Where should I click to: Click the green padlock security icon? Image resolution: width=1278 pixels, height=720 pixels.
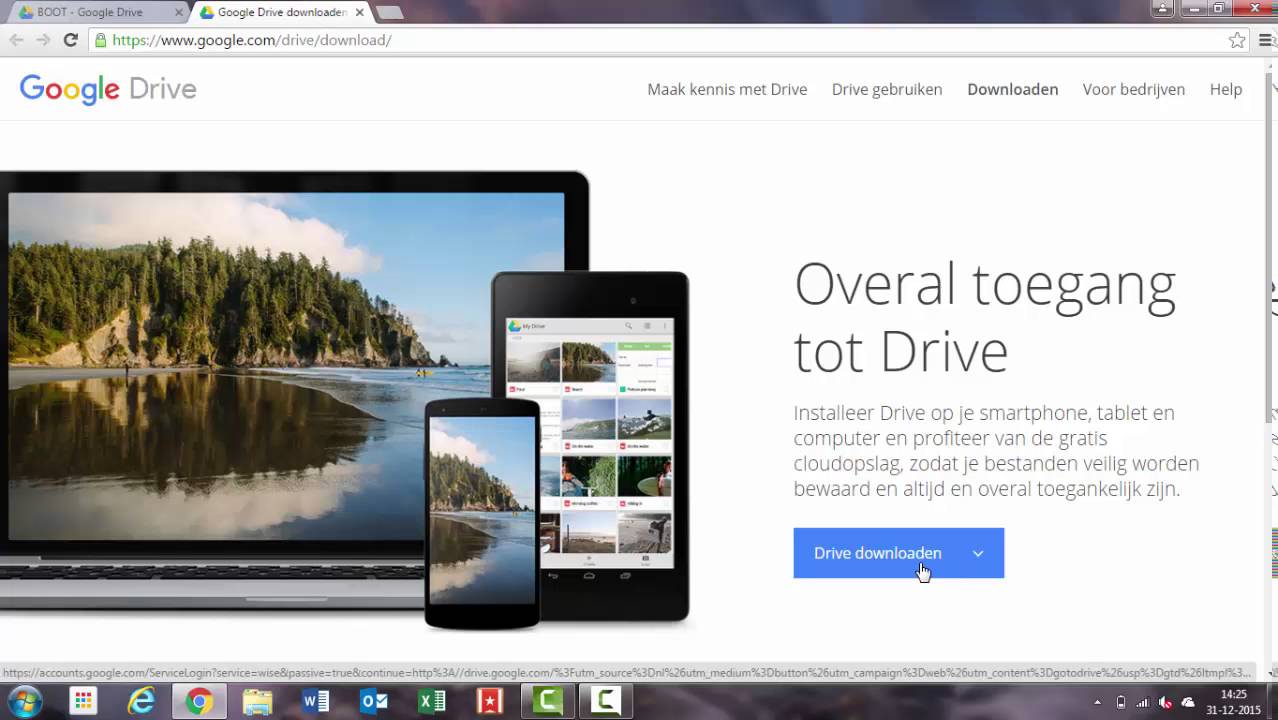pyautogui.click(x=100, y=40)
